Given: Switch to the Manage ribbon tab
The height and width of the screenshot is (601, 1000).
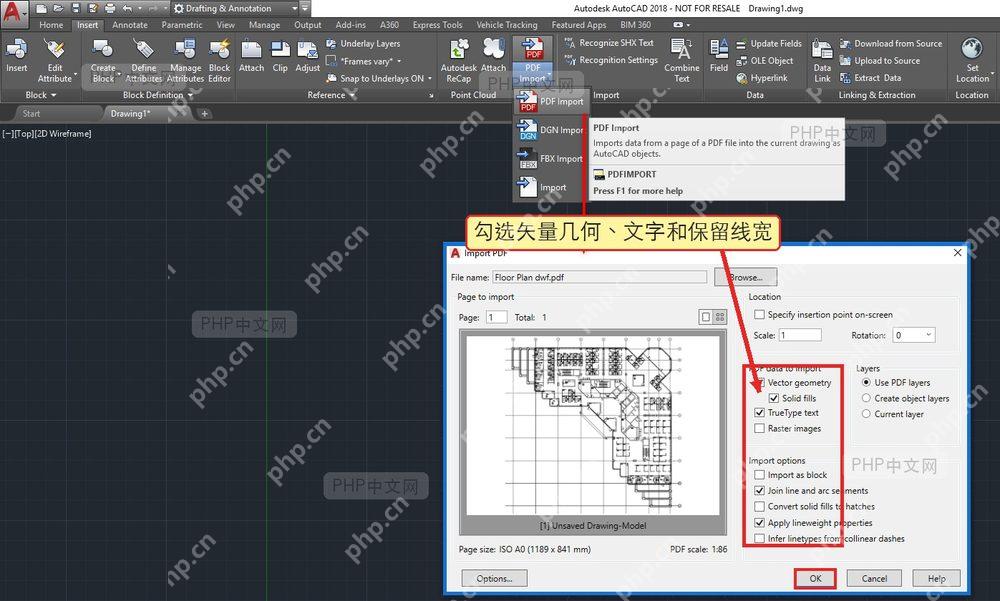Looking at the screenshot, I should [265, 25].
